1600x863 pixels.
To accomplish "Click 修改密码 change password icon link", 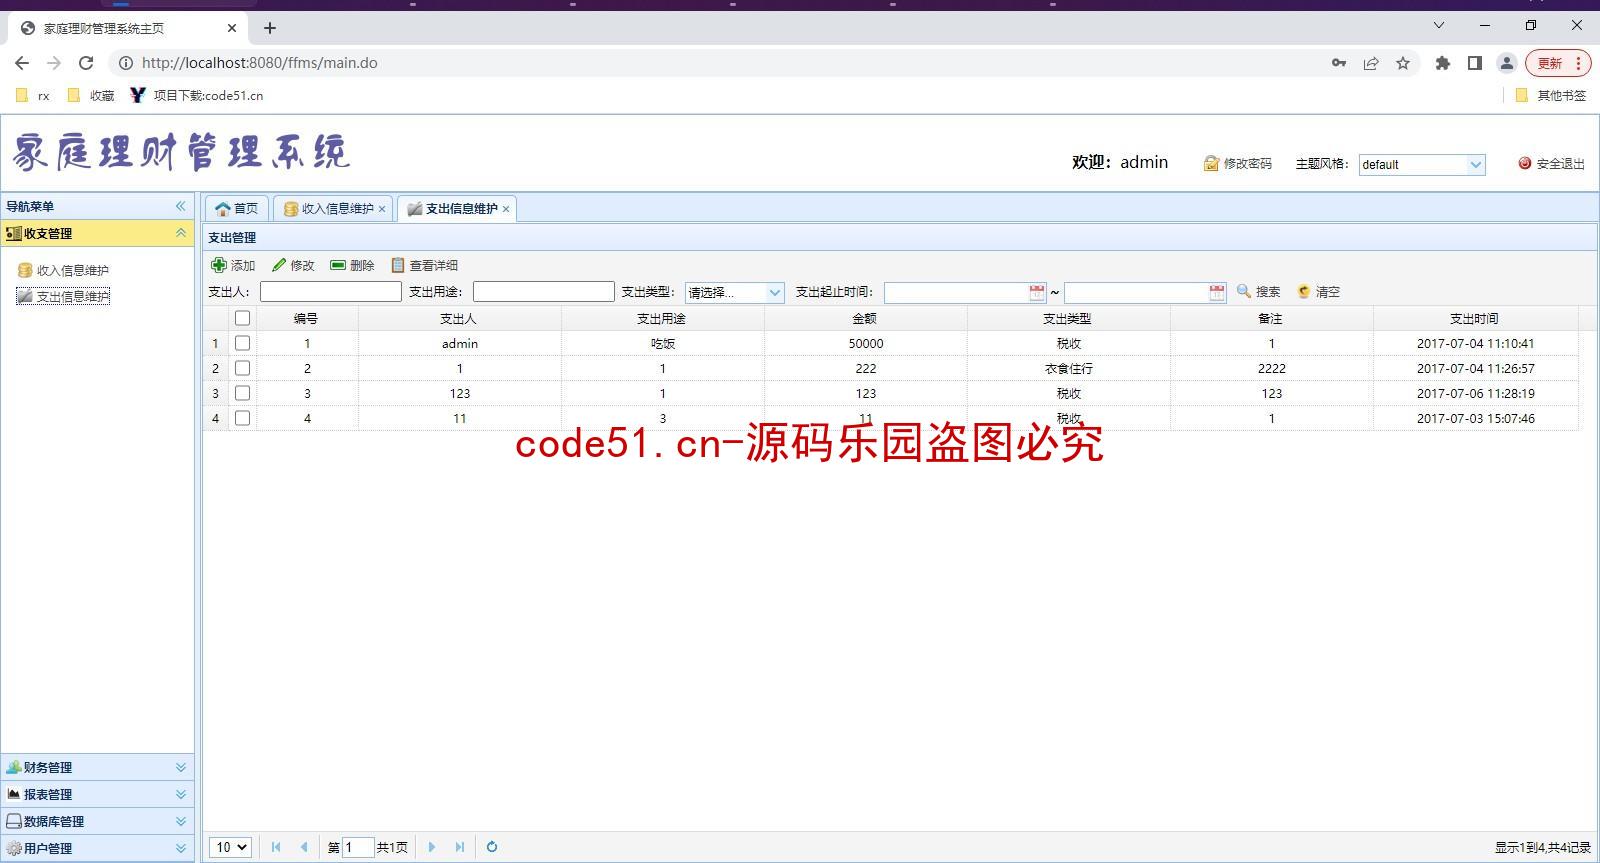I will coord(1238,164).
